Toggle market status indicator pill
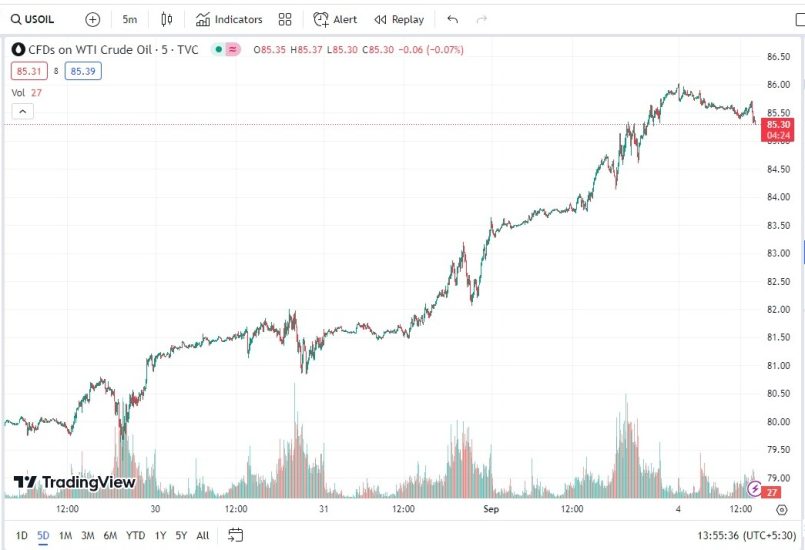 click(225, 49)
